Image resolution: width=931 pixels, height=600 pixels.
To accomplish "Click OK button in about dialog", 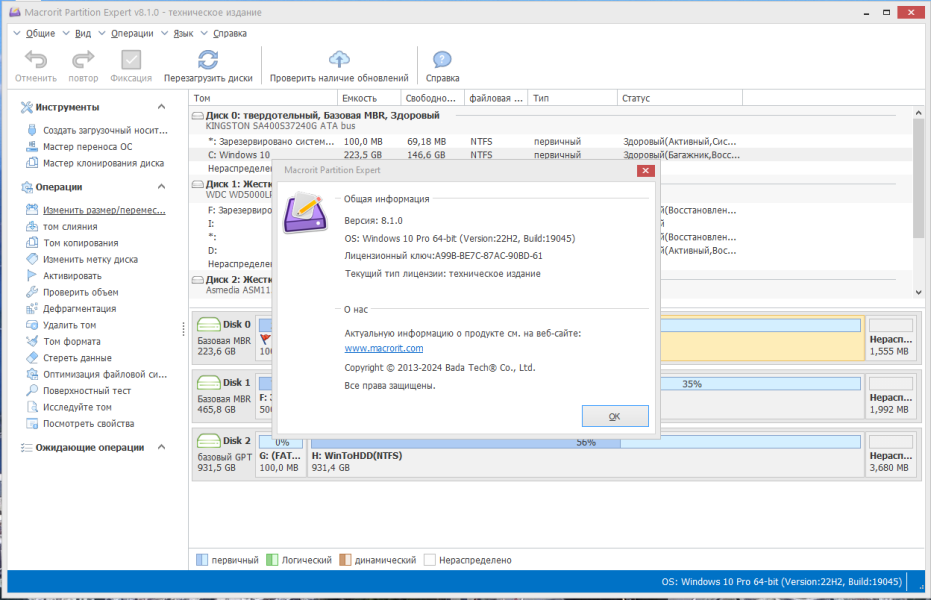I will coord(615,416).
